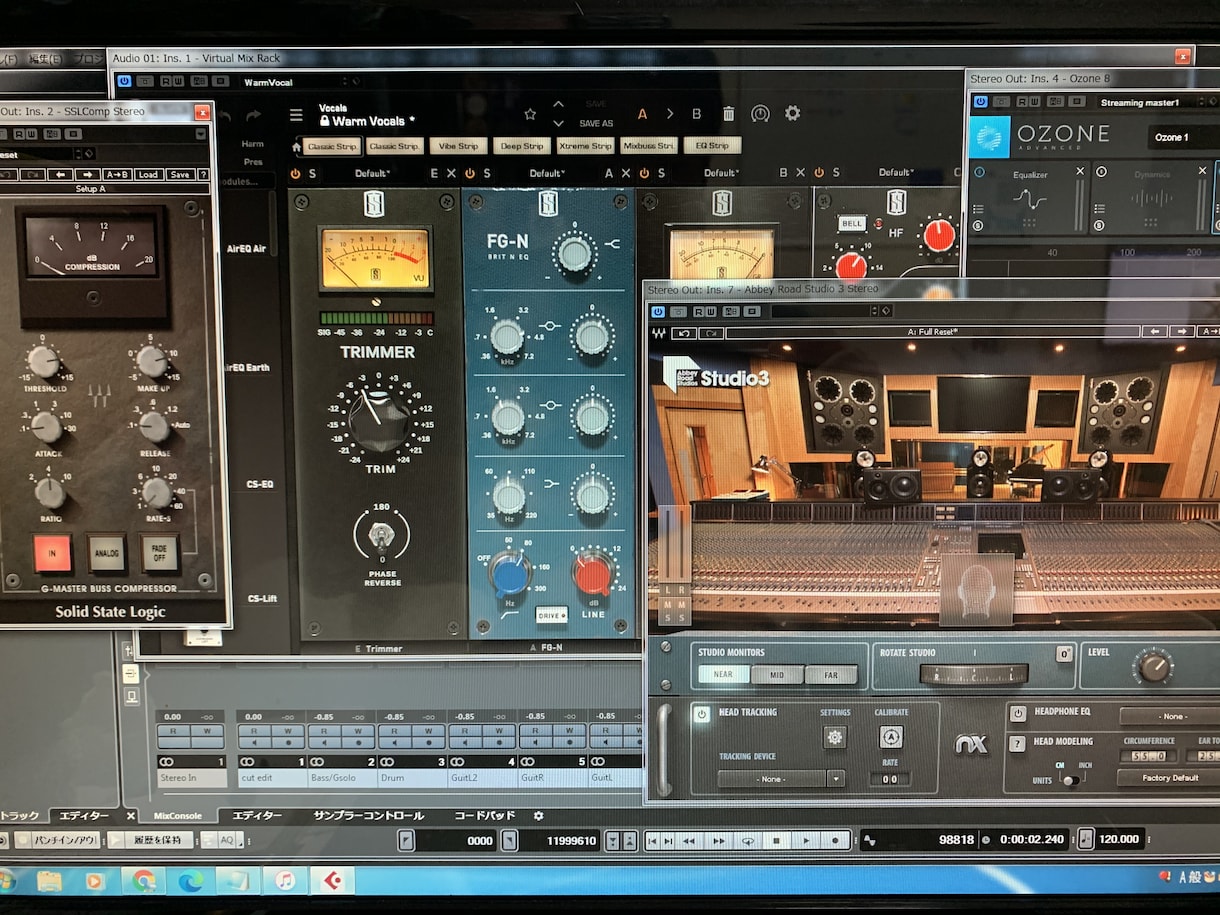Delete the Virtual Mix Rack preset using the trash icon
Viewport: 1220px width, 915px height.
(728, 114)
